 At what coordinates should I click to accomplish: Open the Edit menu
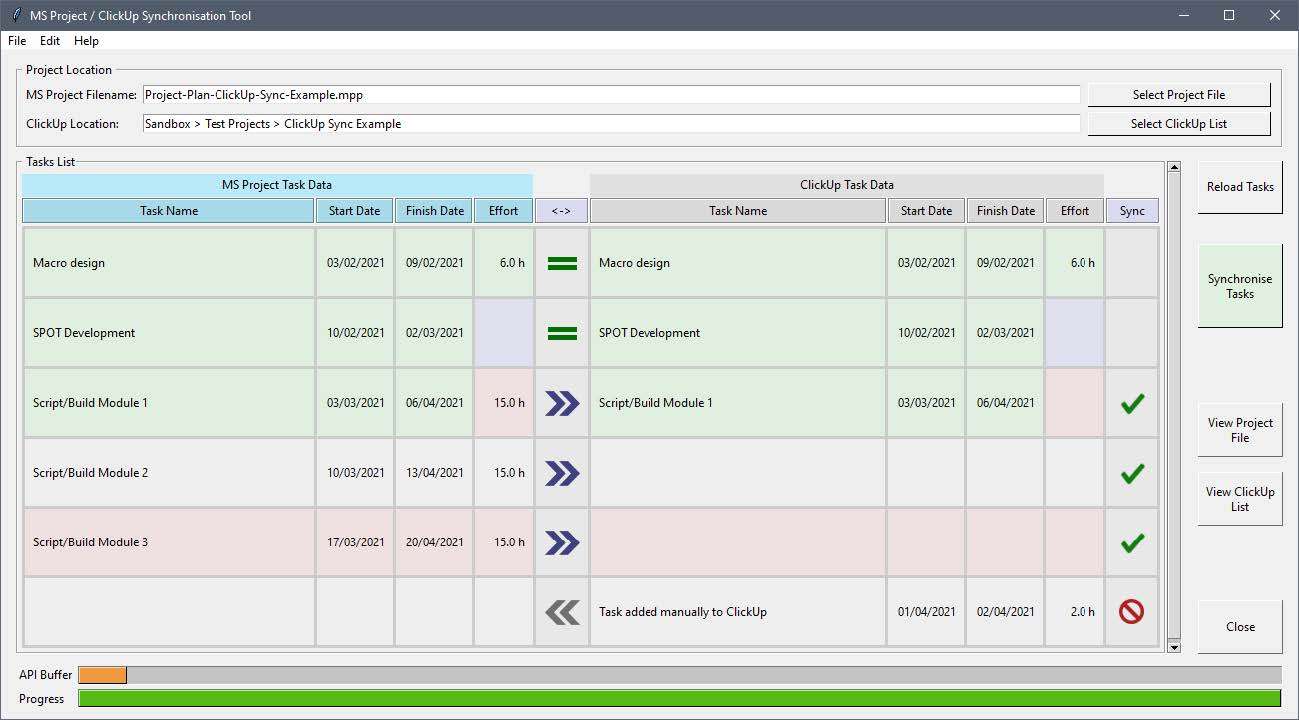[x=50, y=41]
